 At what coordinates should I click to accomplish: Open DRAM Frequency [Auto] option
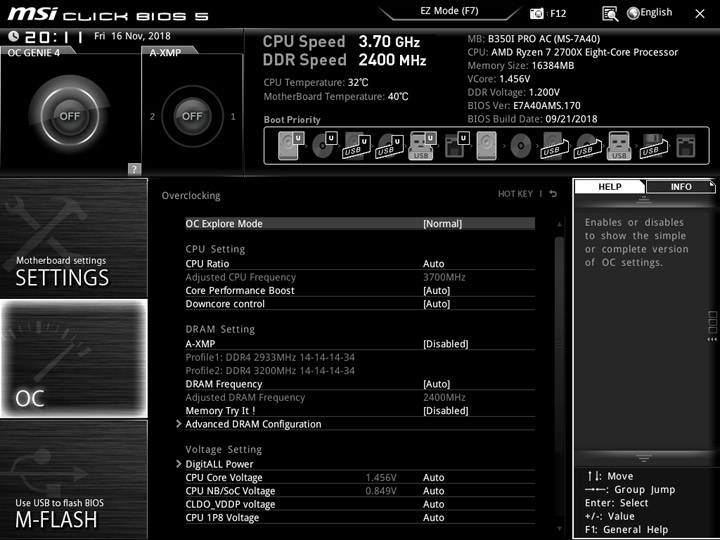pyautogui.click(x=360, y=384)
